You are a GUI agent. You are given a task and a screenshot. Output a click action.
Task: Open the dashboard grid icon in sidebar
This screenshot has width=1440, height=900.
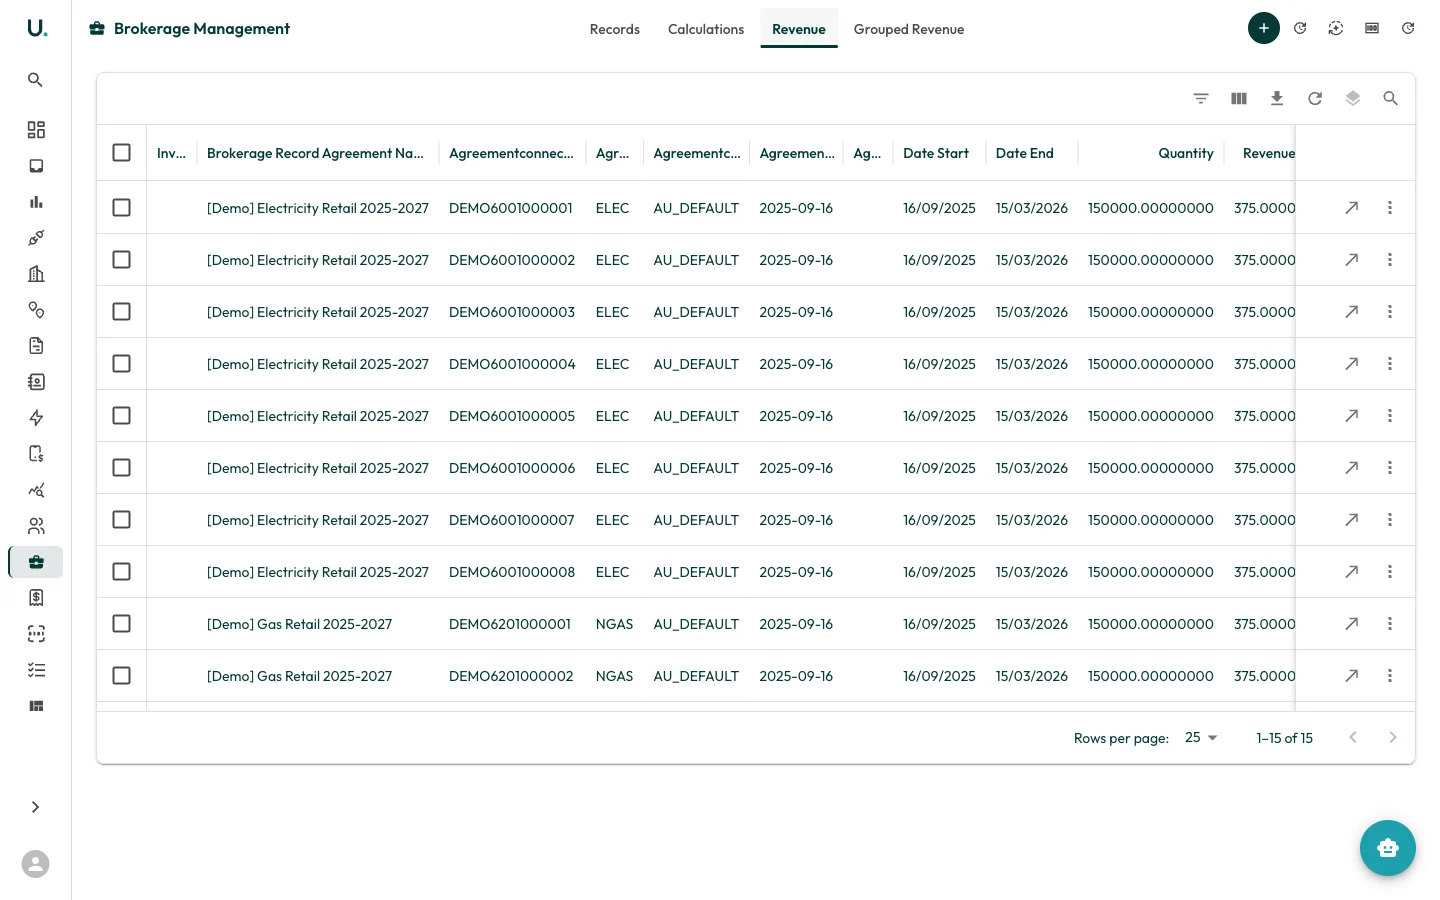point(36,130)
